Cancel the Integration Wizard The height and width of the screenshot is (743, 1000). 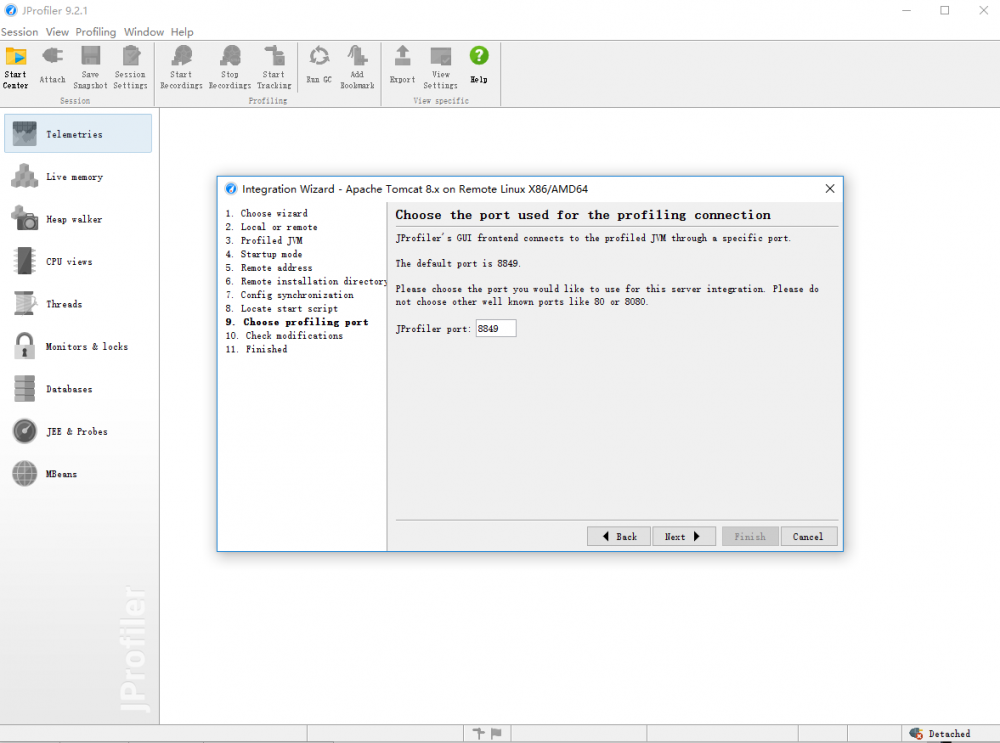809,536
